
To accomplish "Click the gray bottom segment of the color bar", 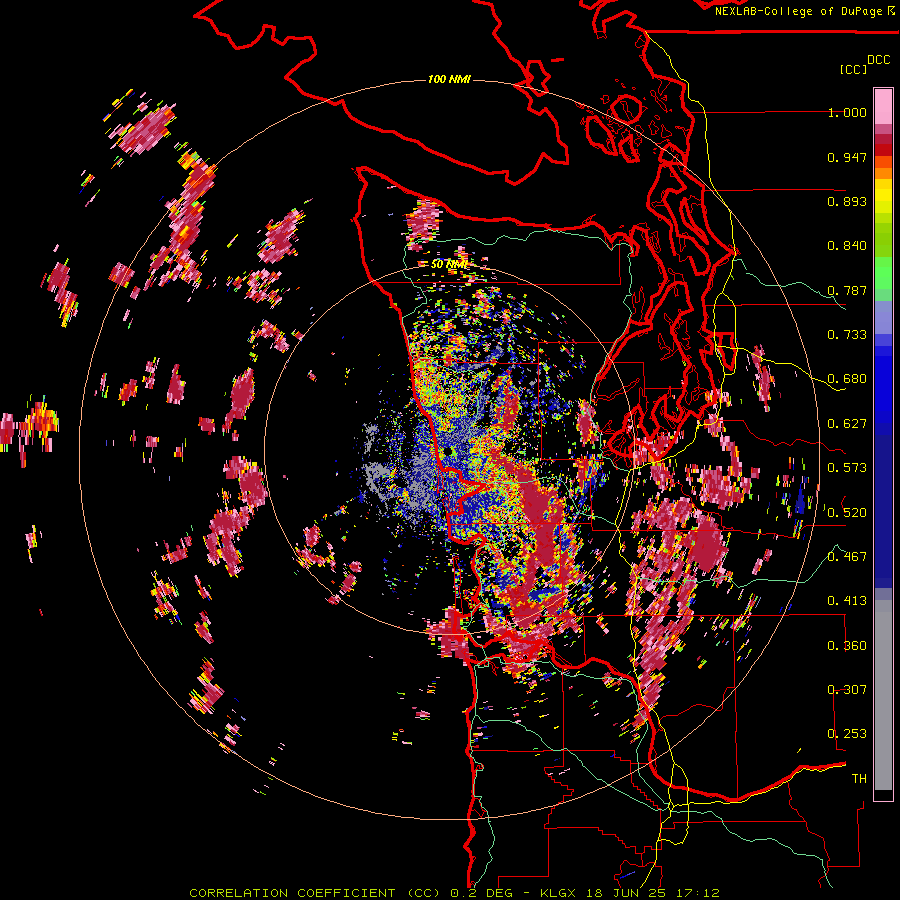I will tap(883, 695).
